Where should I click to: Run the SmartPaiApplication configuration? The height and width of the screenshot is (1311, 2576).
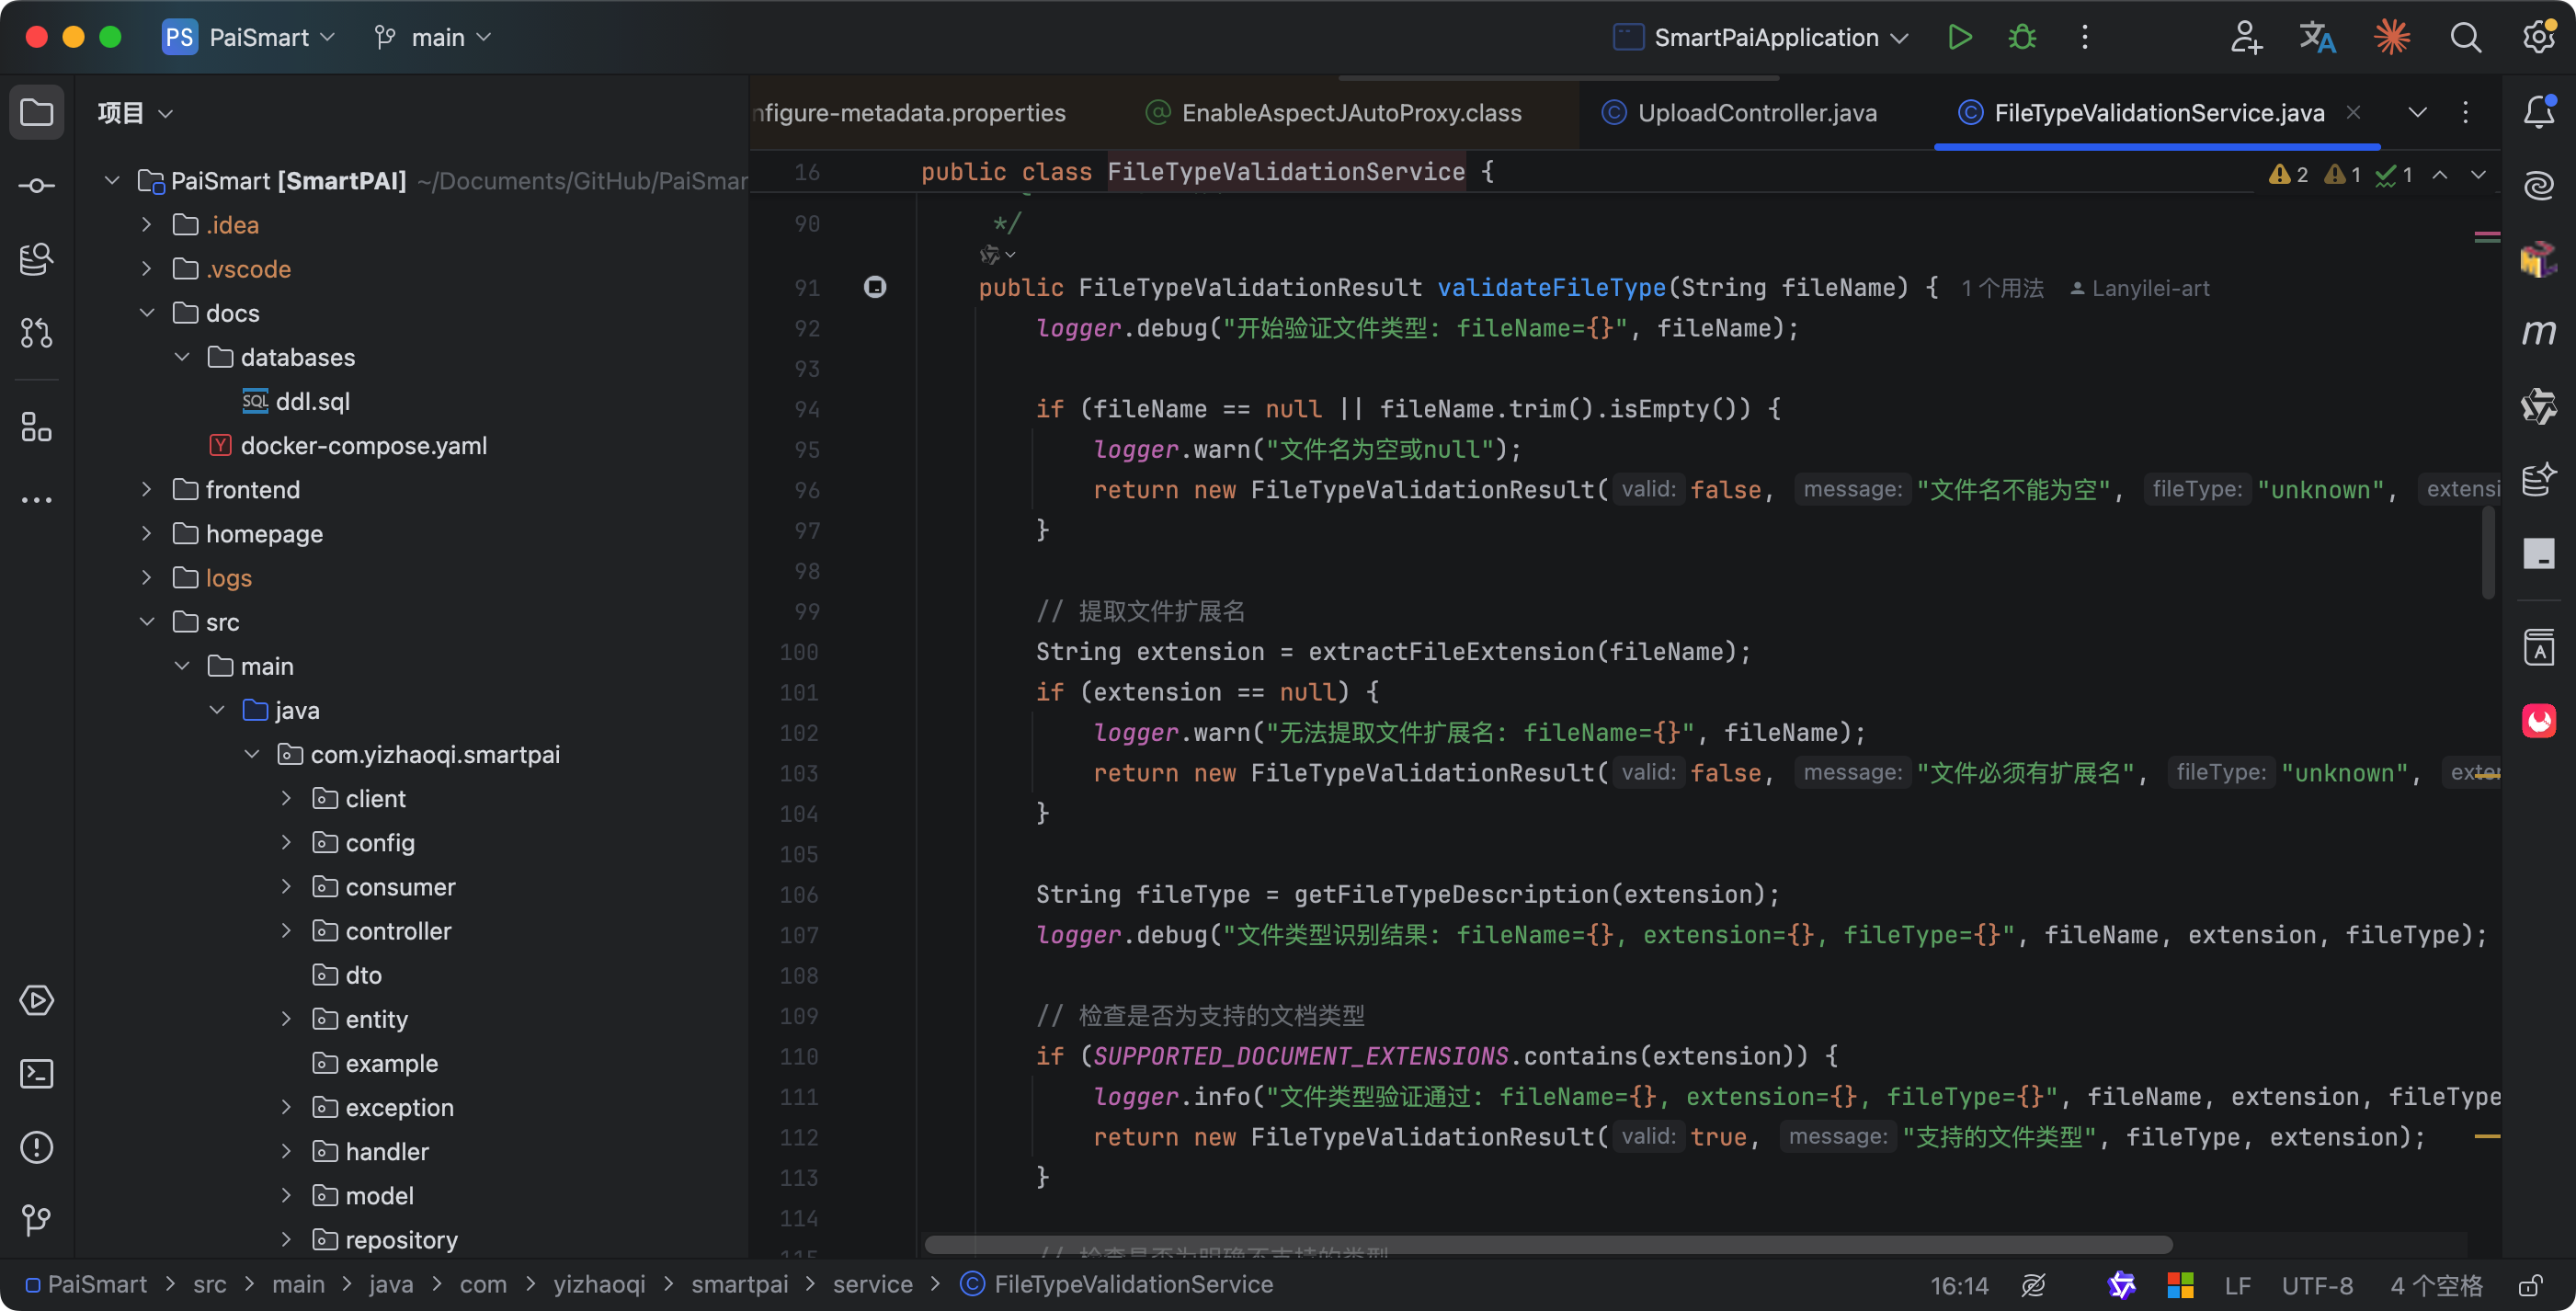(x=1959, y=38)
